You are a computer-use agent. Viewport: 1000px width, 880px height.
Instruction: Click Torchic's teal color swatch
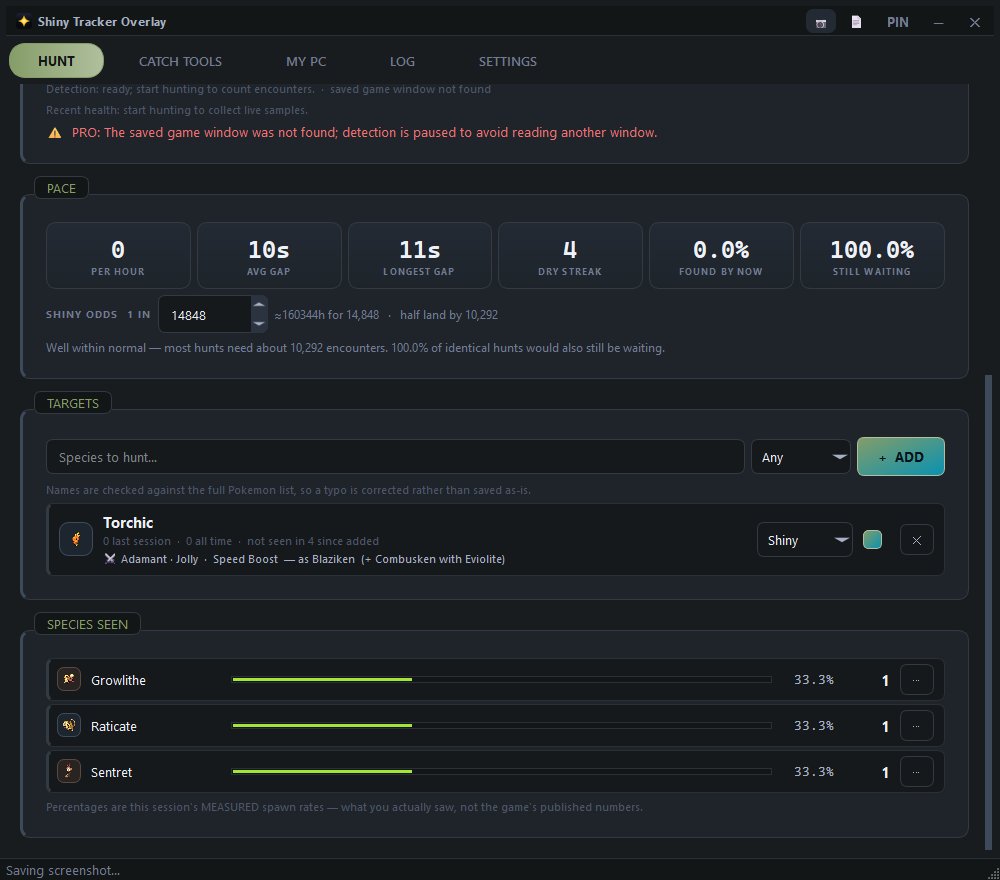[x=872, y=539]
